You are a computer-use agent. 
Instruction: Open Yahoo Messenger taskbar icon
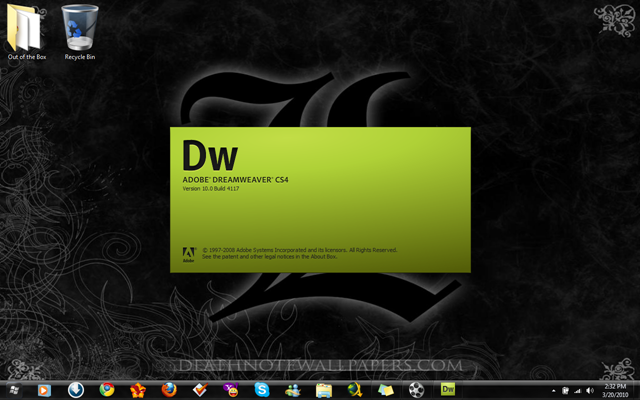[x=231, y=390]
